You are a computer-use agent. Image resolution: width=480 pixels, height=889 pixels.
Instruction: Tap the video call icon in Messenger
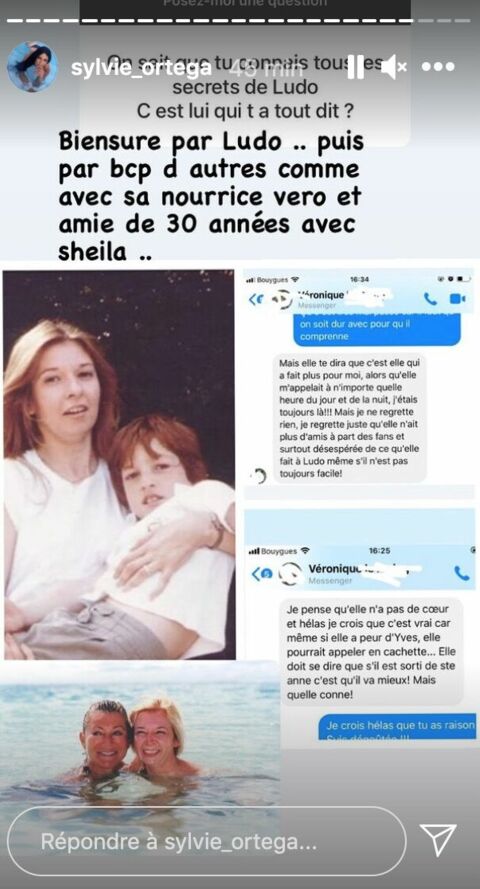(x=457, y=299)
